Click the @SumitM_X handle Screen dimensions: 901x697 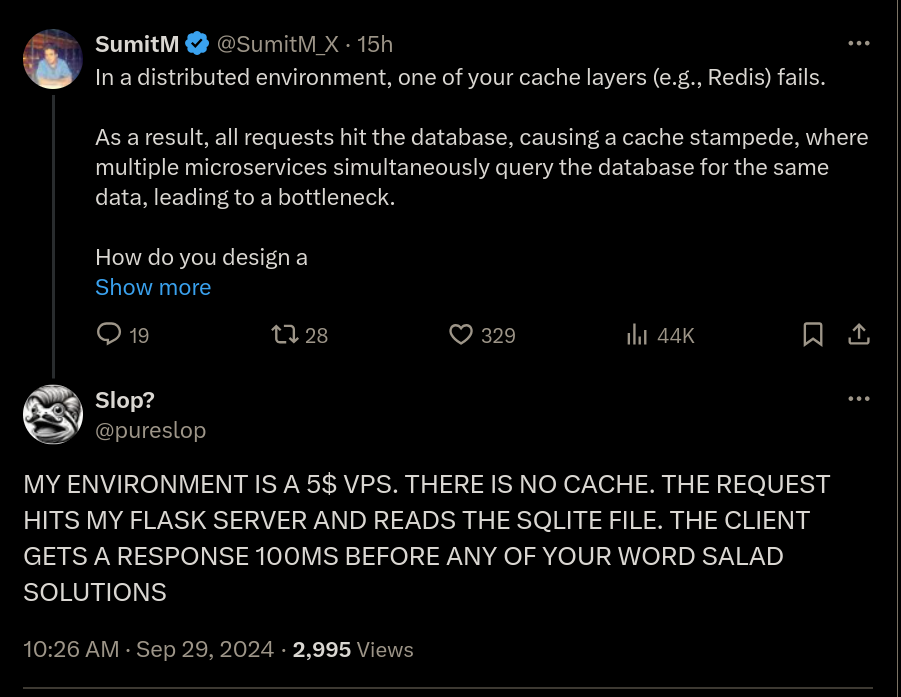[278, 44]
